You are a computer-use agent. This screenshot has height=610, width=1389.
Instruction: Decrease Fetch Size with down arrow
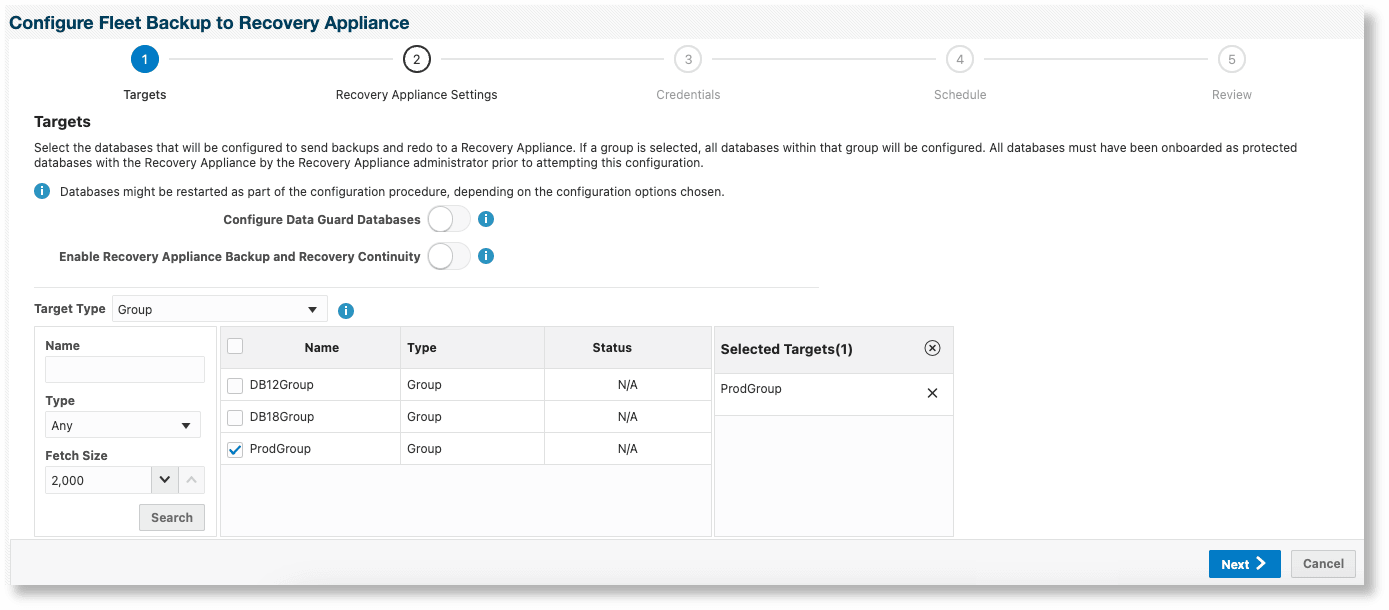(165, 480)
